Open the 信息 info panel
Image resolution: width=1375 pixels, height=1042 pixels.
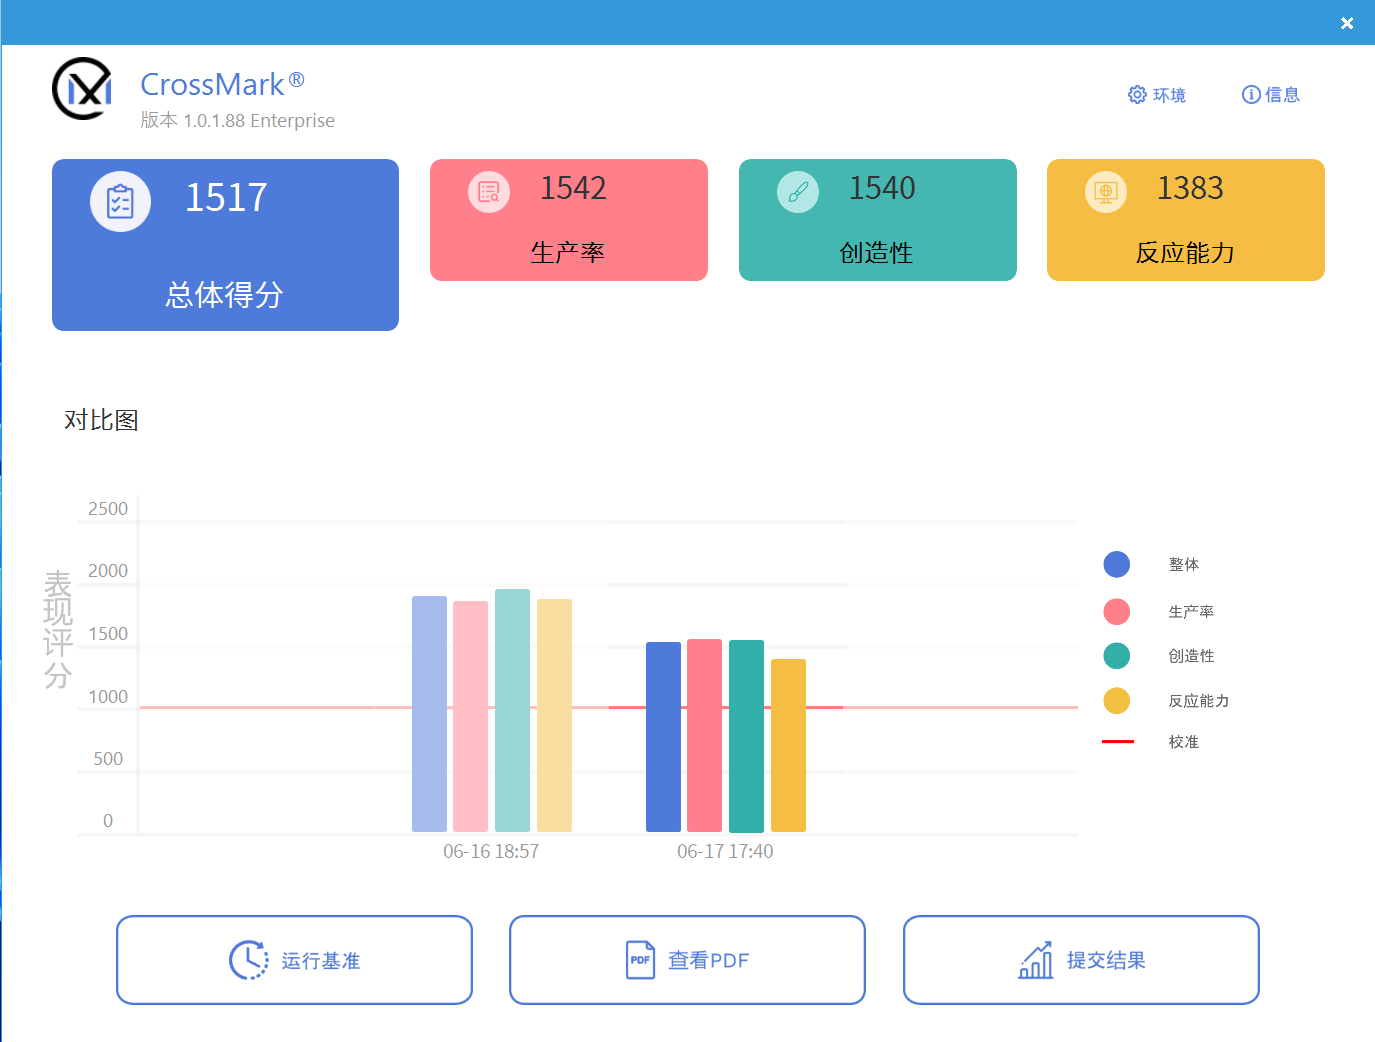(x=1271, y=94)
